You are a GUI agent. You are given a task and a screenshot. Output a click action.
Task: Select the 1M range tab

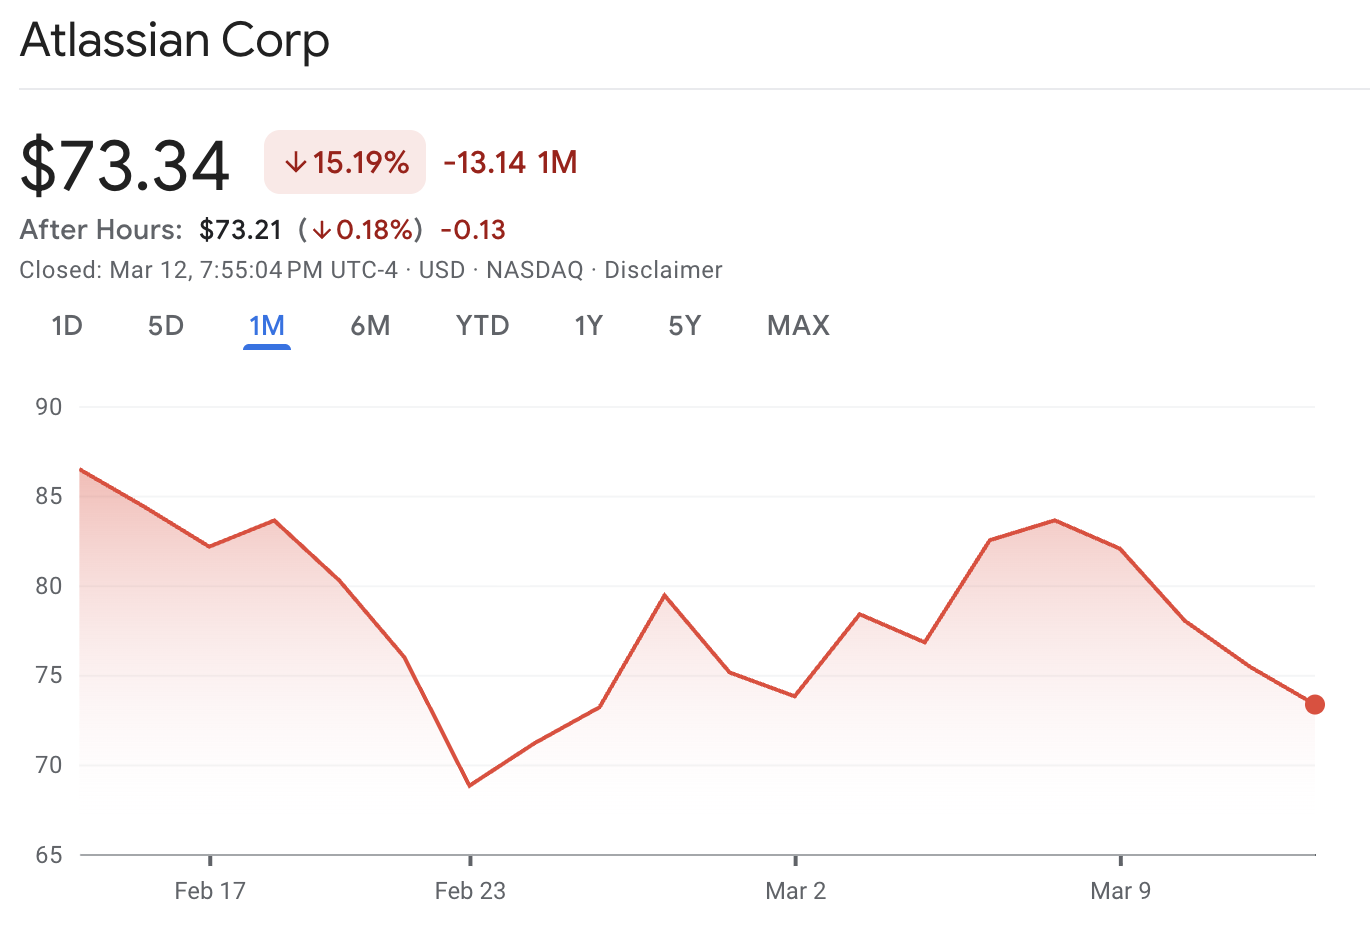[x=267, y=326]
